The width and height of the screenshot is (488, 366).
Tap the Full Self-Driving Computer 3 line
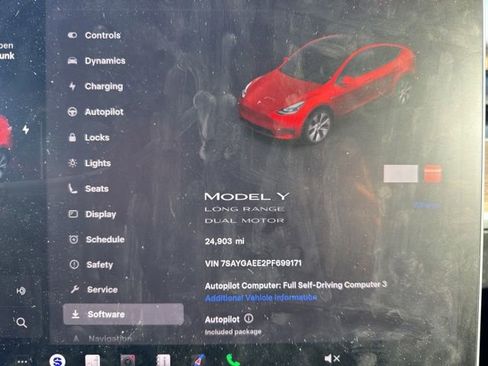point(296,285)
